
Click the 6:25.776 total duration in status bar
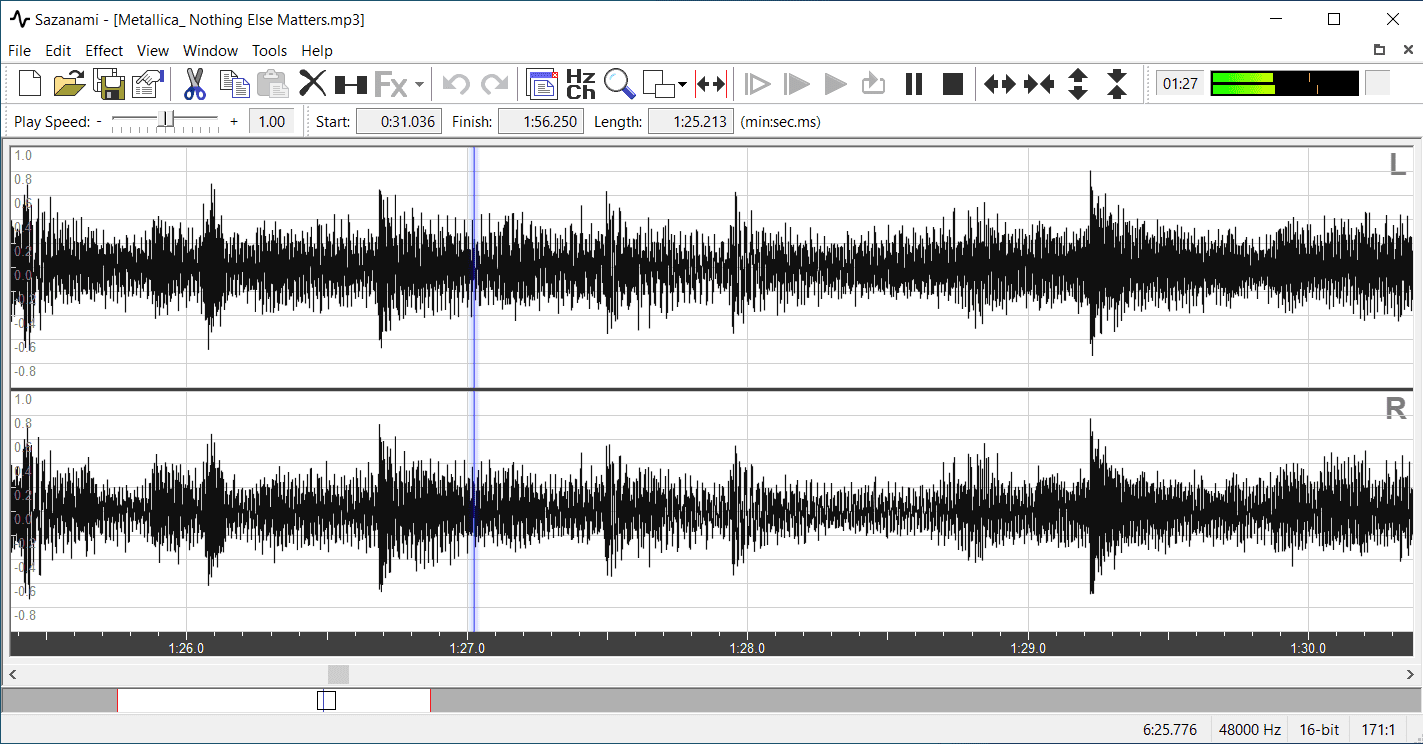[x=1170, y=730]
